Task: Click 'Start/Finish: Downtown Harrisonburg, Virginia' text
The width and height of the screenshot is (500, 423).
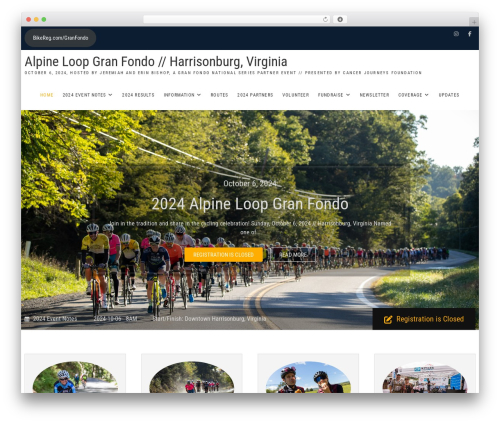Action: [209, 319]
